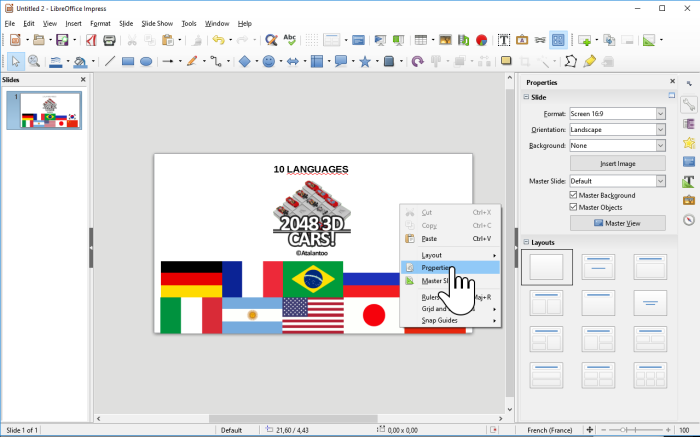Click the Find & Replace icon
The width and height of the screenshot is (700, 437).
coord(271,40)
